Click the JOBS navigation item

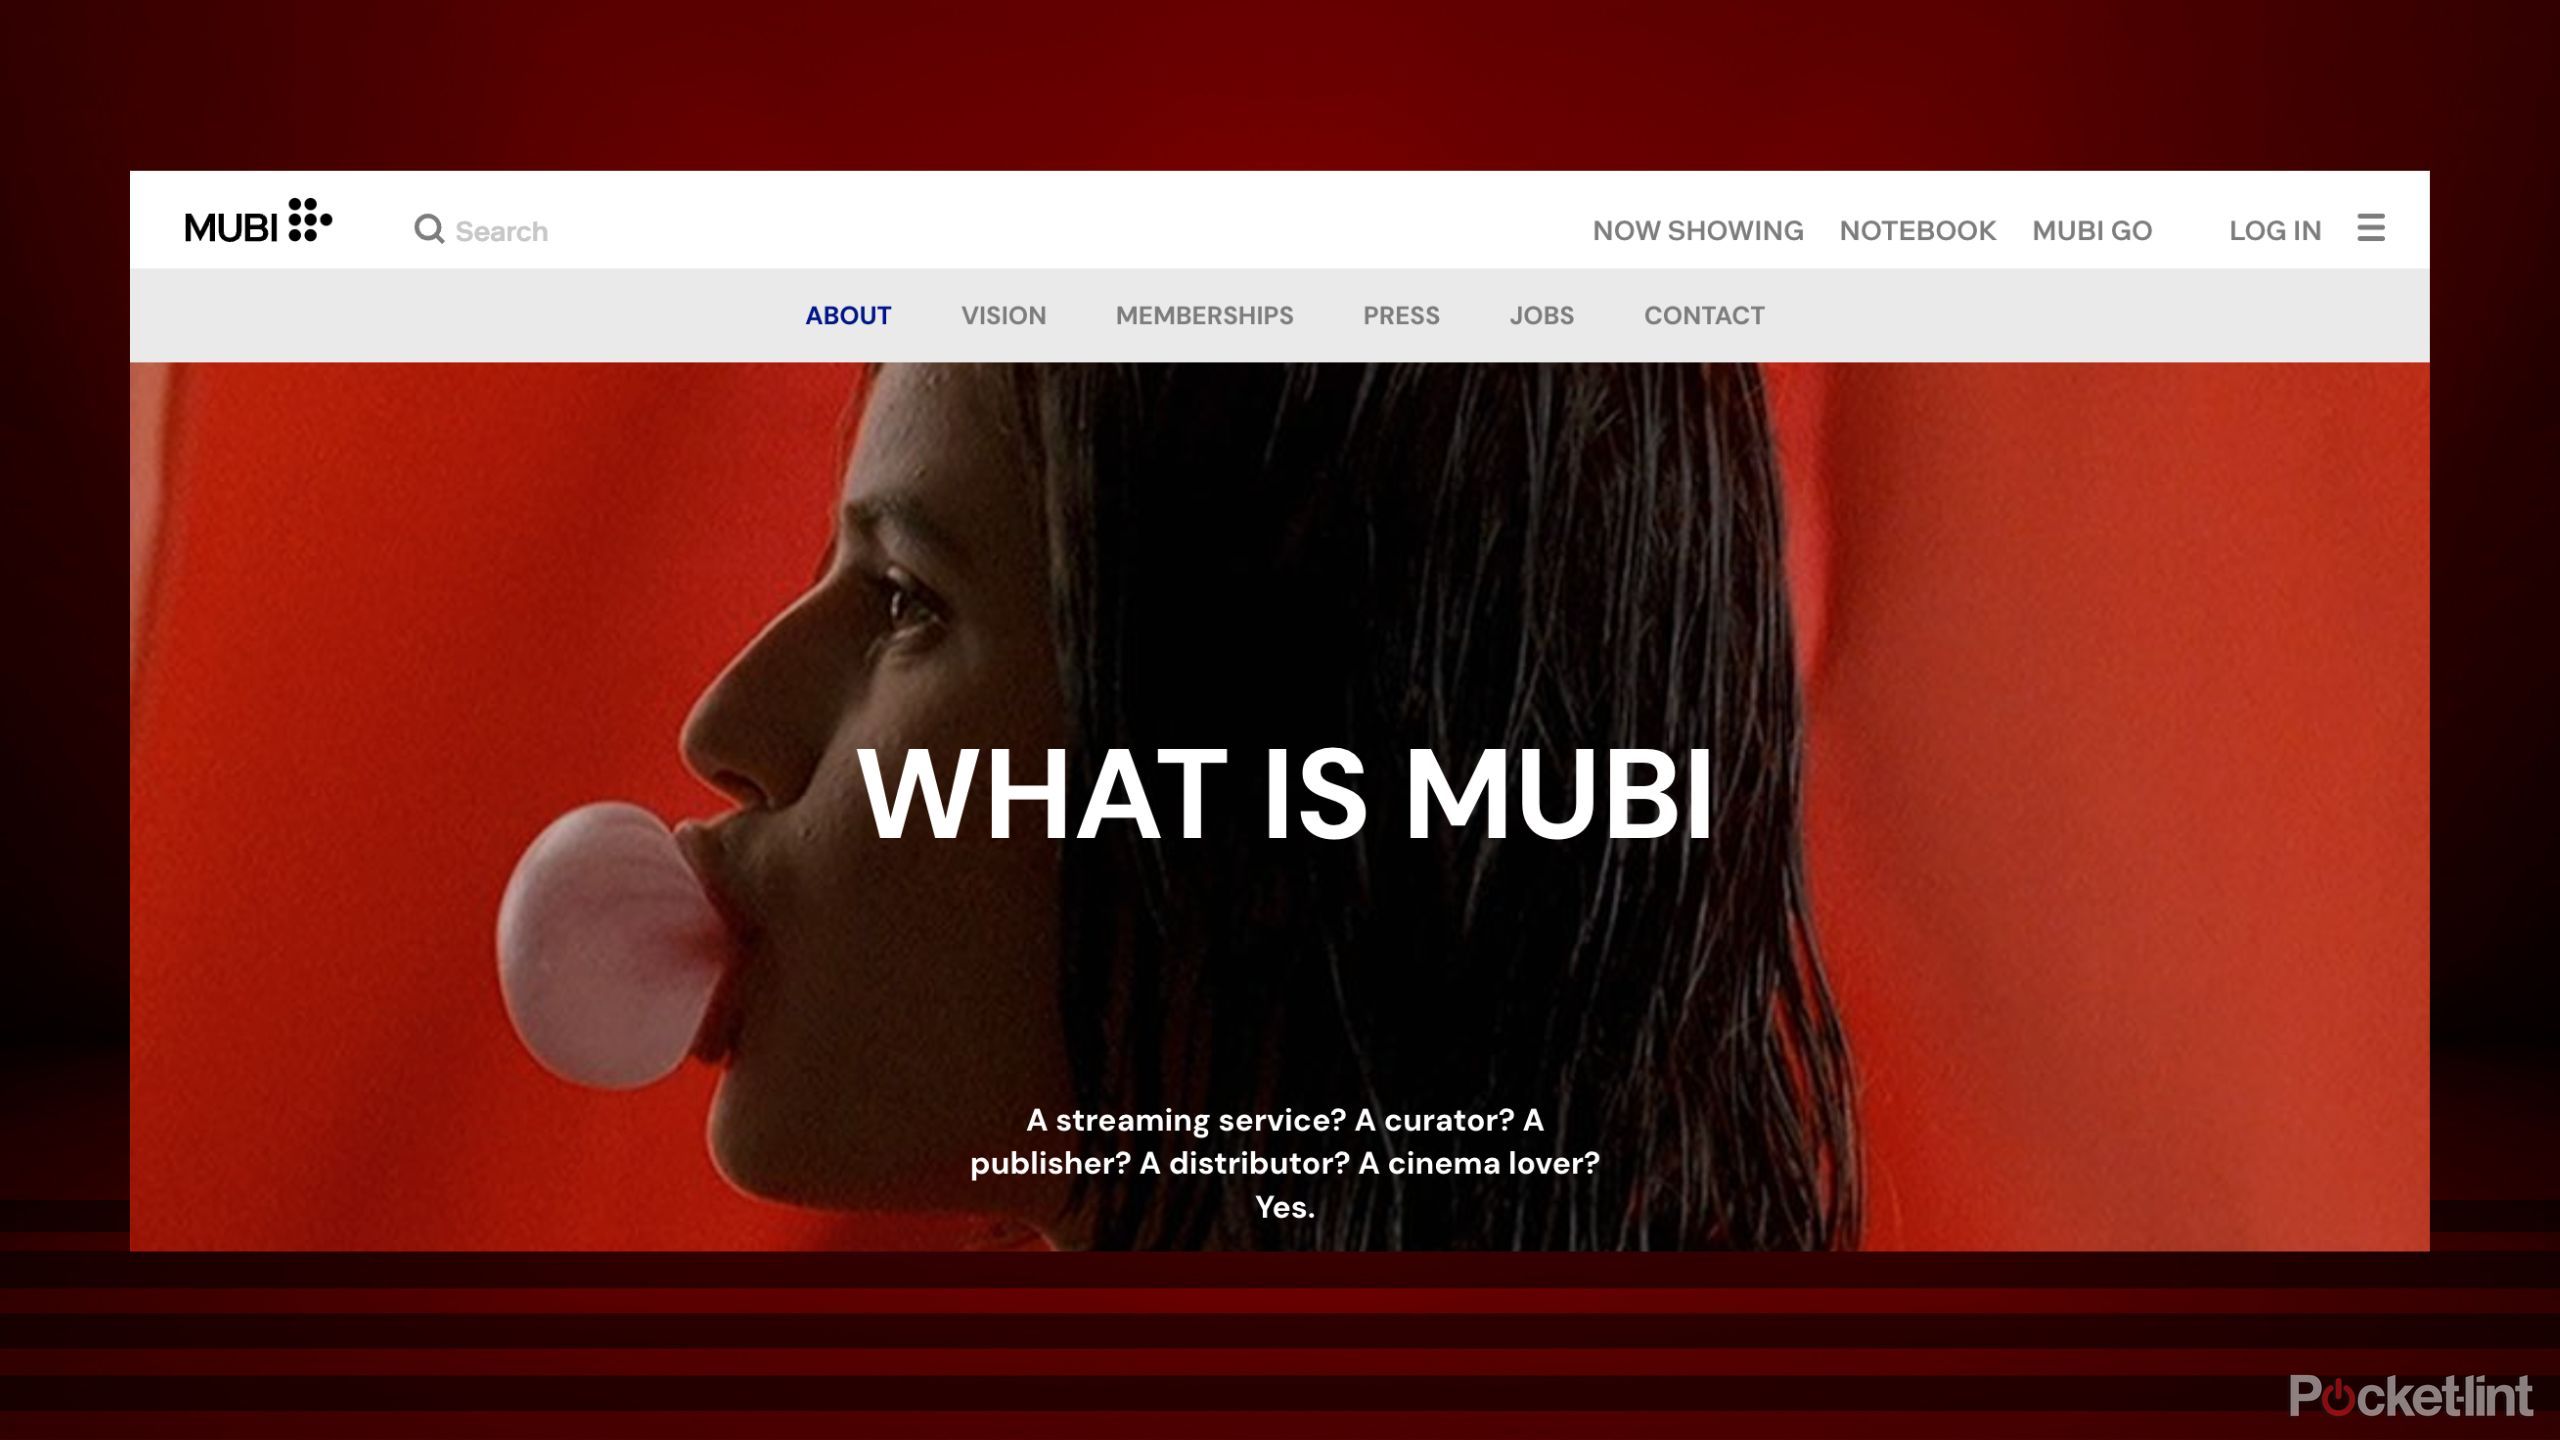click(1540, 315)
